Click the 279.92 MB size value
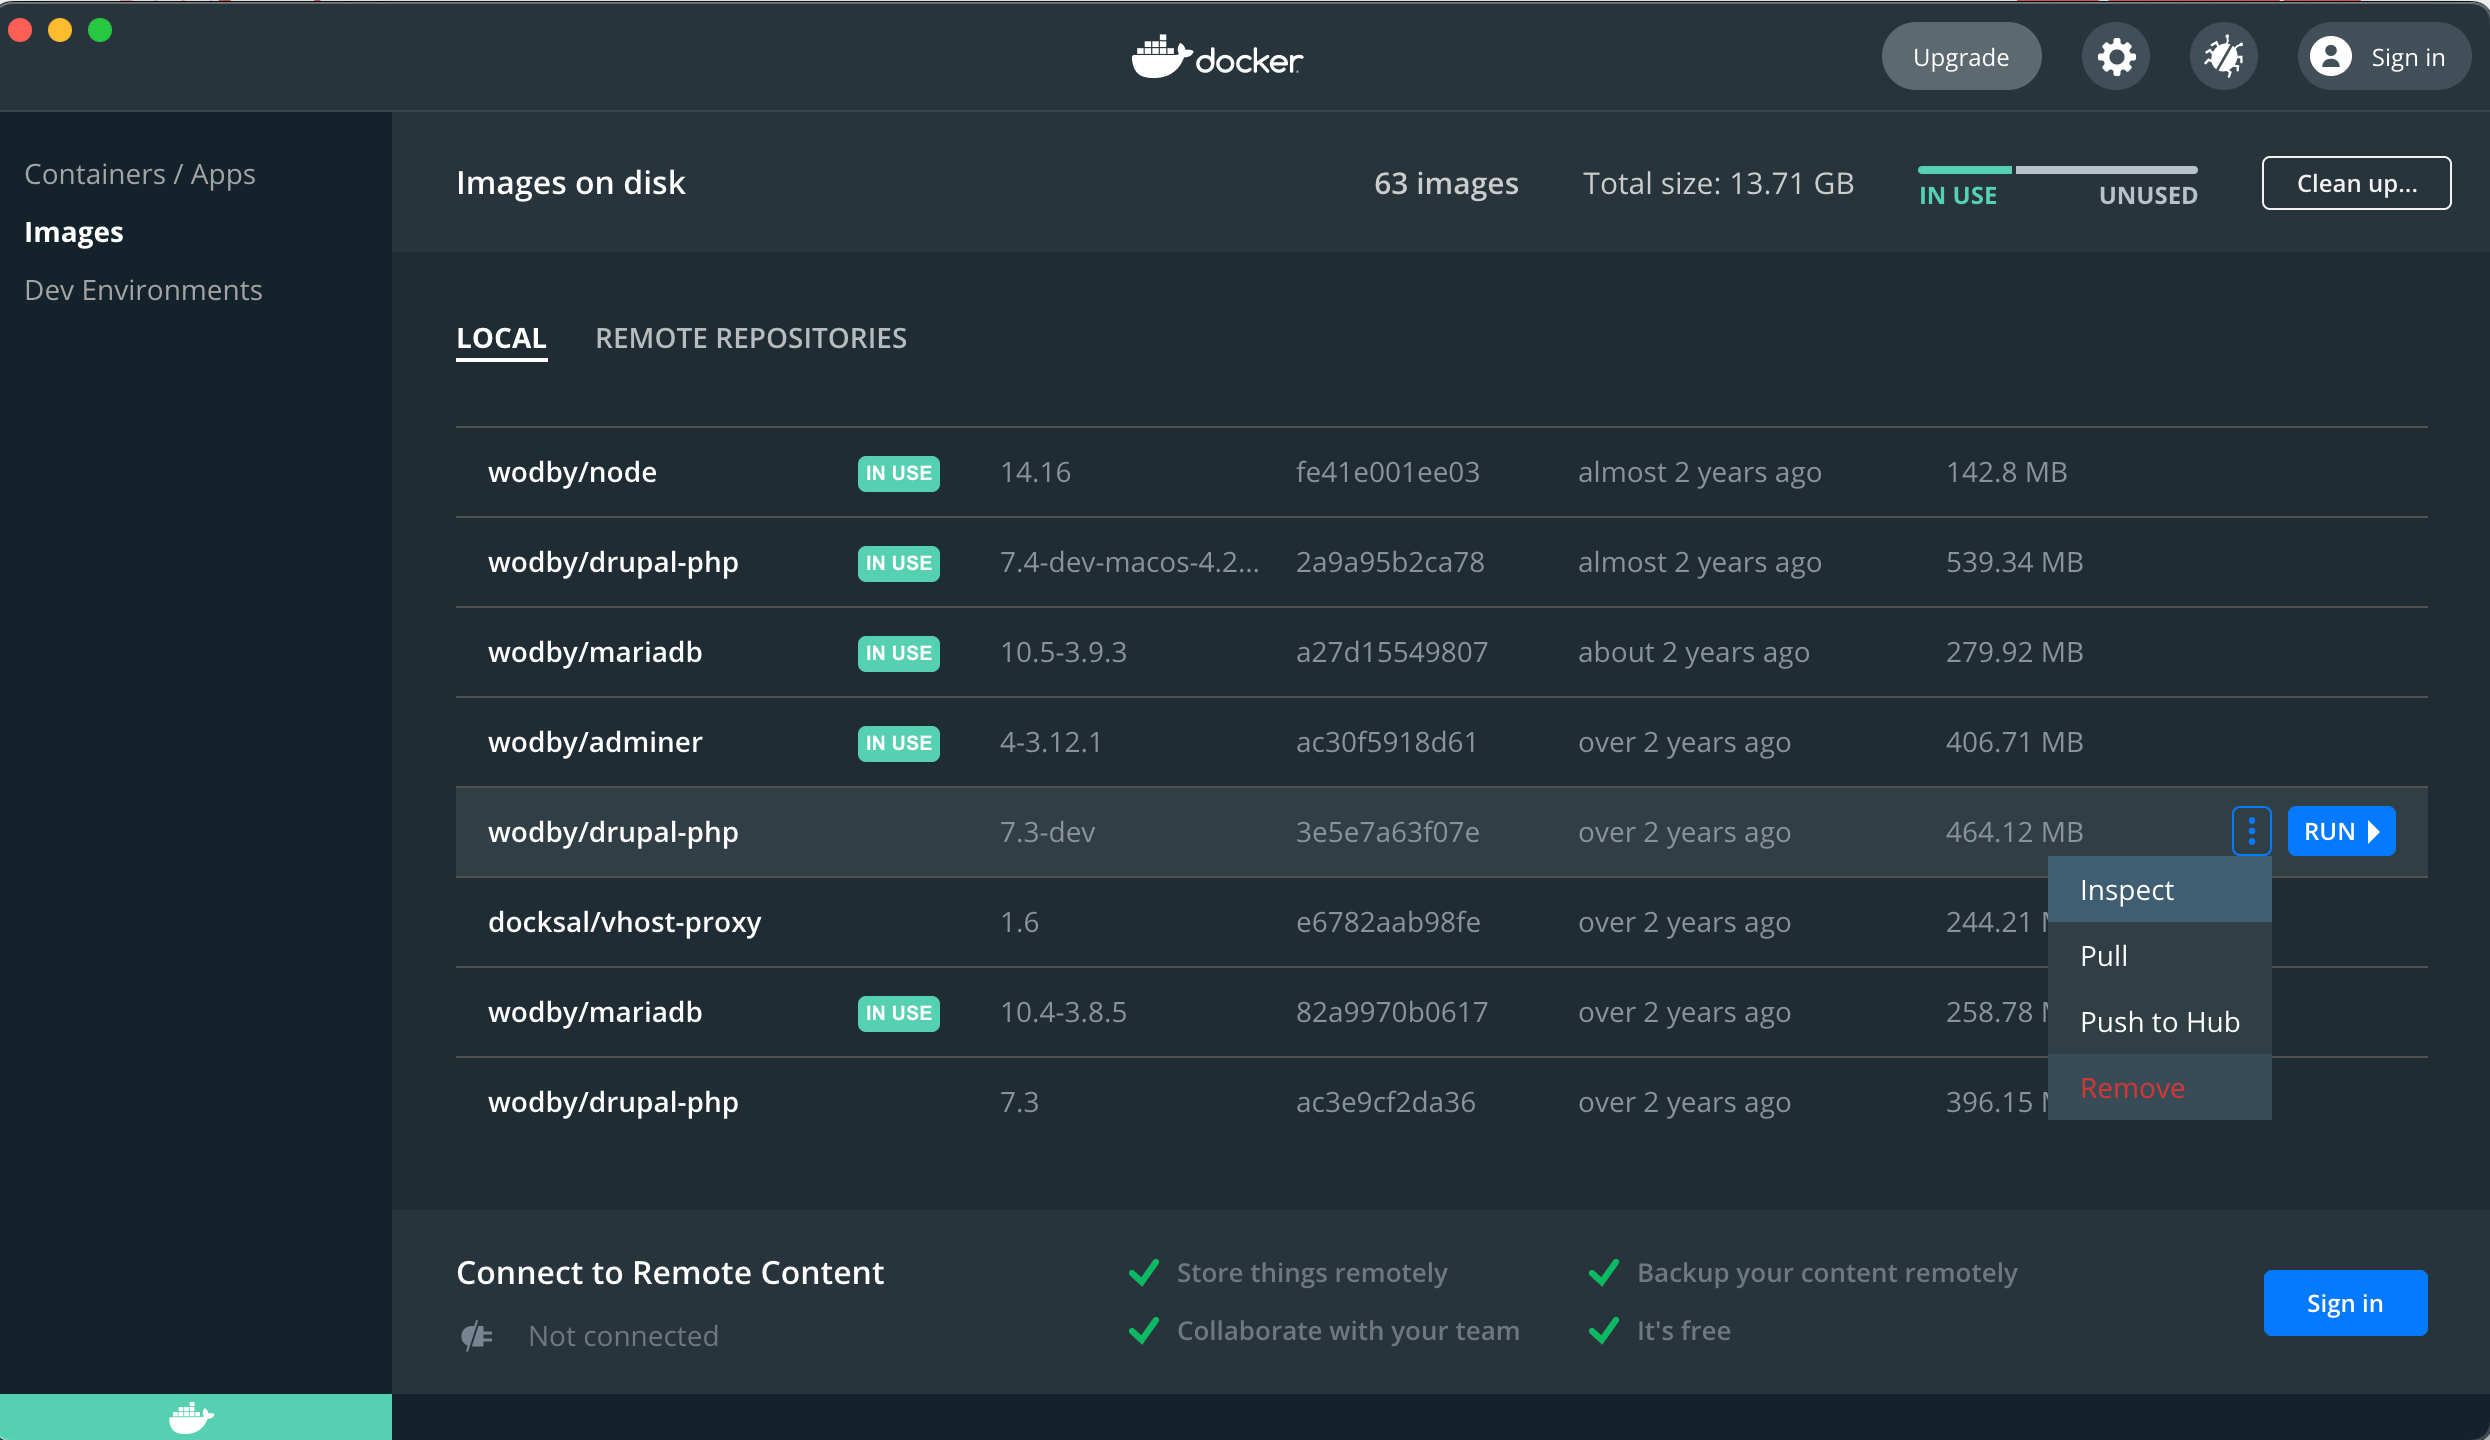This screenshot has width=2490, height=1440. click(x=2014, y=652)
